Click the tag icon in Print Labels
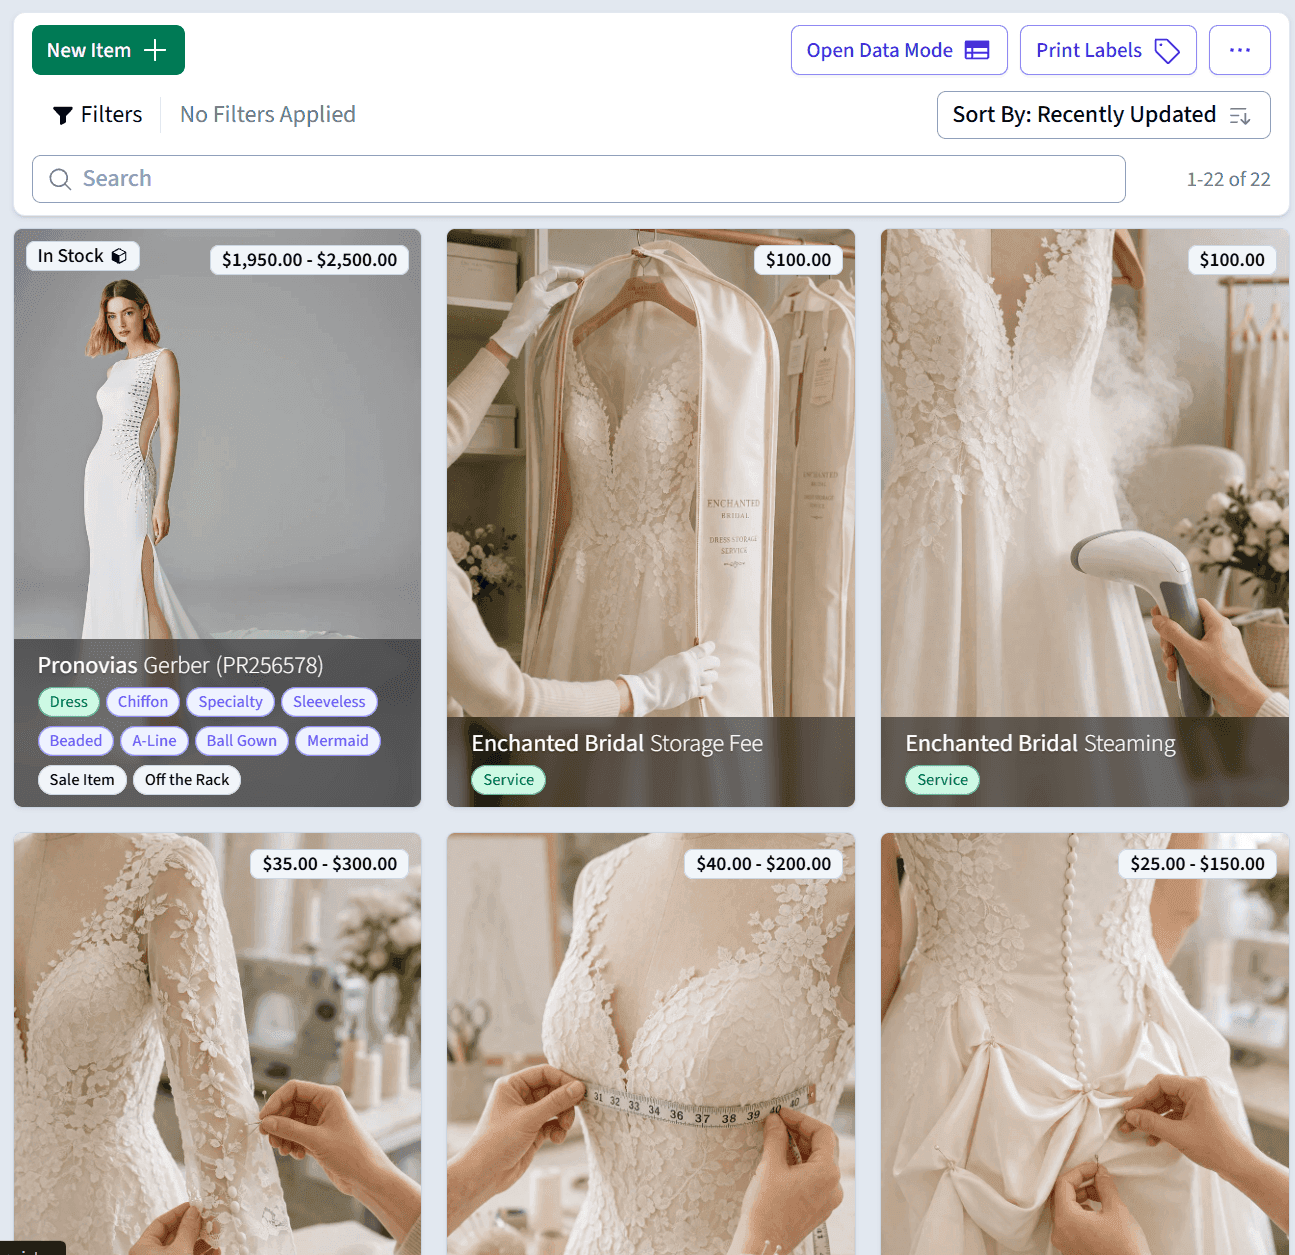 pyautogui.click(x=1167, y=51)
